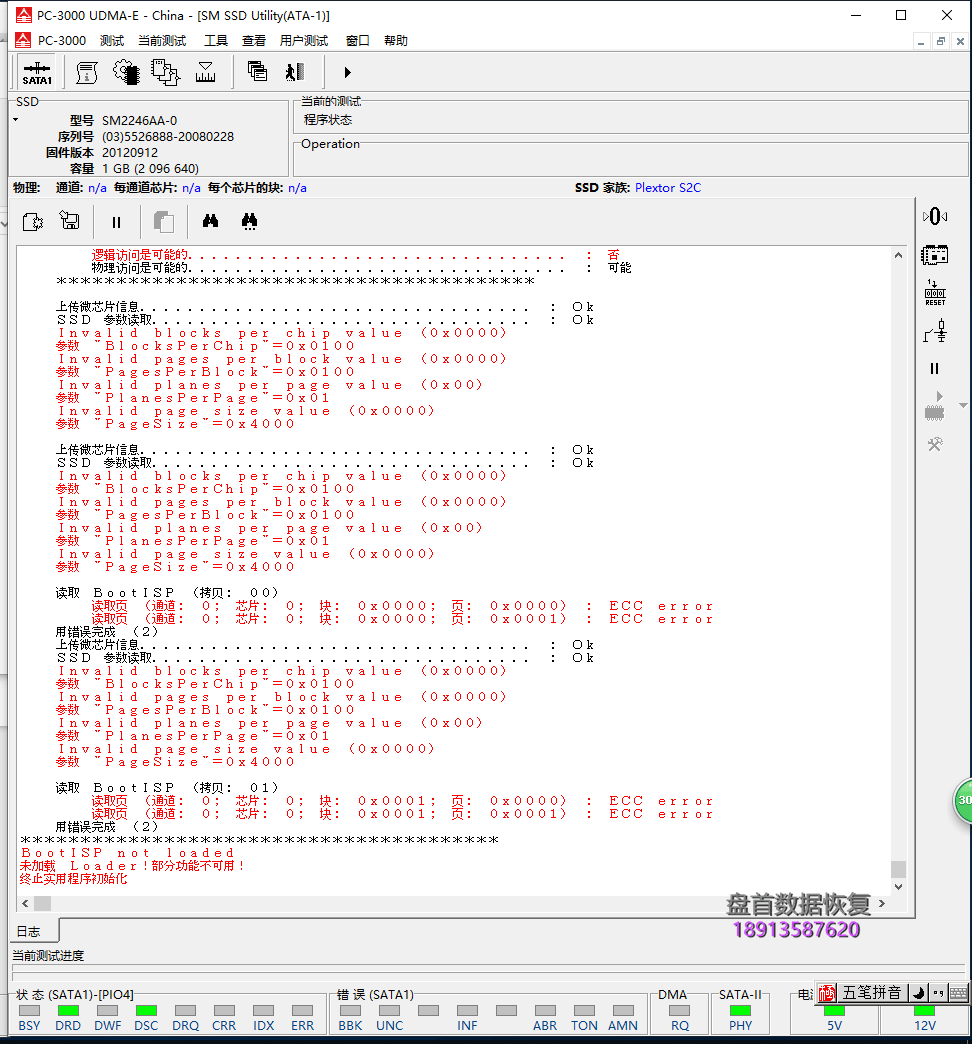This screenshot has width=972, height=1044.
Task: Pause log output in the log toolbar
Action: [x=117, y=222]
